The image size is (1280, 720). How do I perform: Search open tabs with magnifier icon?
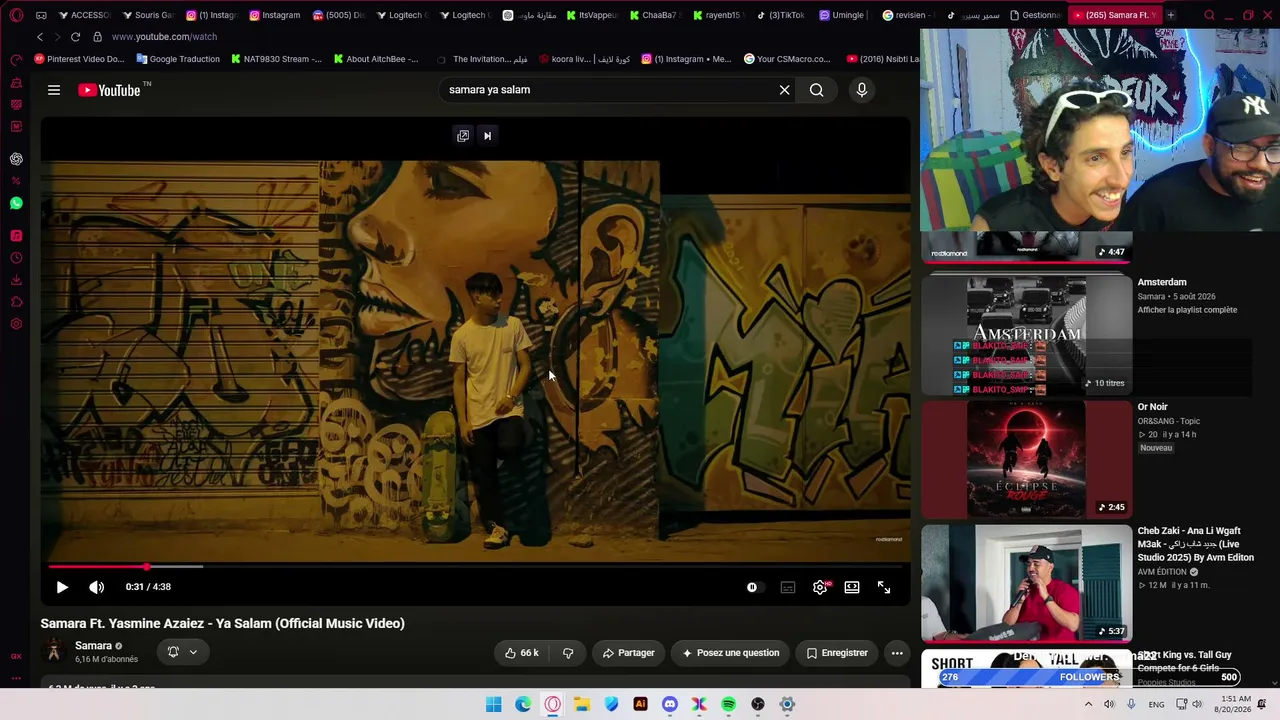coord(1209,15)
